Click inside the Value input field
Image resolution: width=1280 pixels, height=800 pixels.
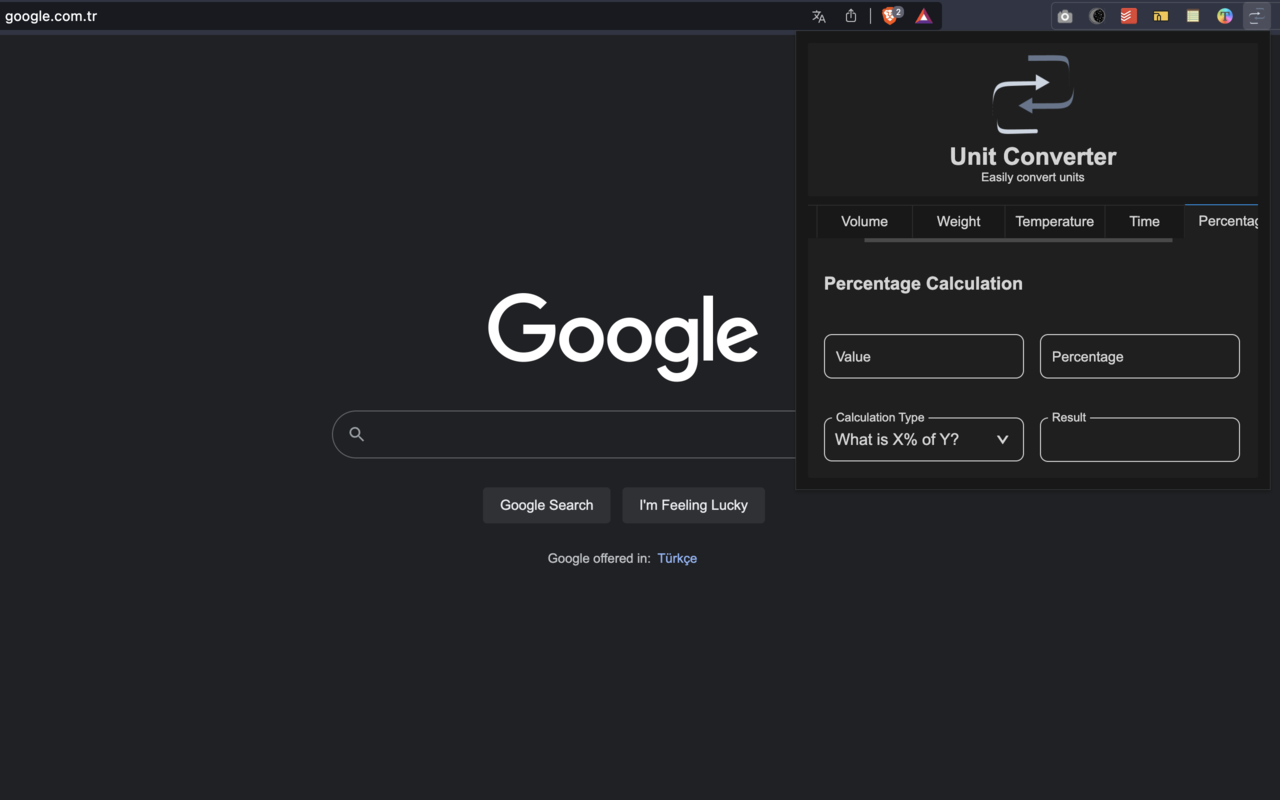[x=923, y=356]
